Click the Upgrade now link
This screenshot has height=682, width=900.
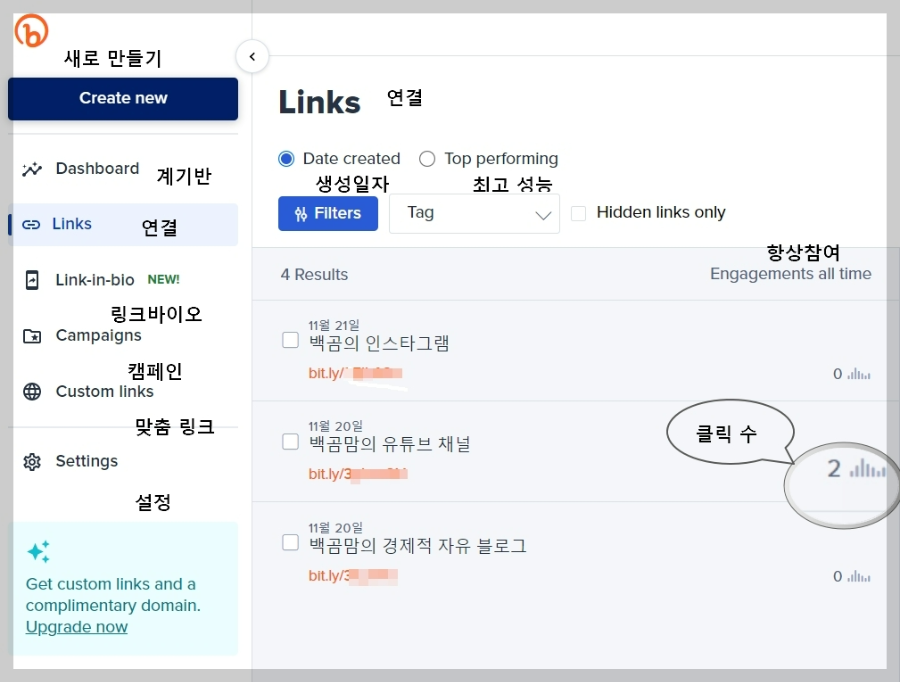tap(76, 627)
